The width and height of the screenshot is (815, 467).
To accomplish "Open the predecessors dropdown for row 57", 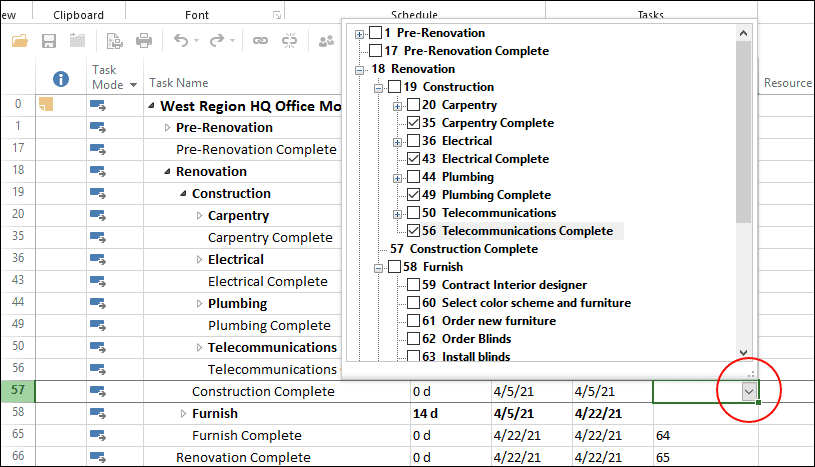I will pos(748,391).
